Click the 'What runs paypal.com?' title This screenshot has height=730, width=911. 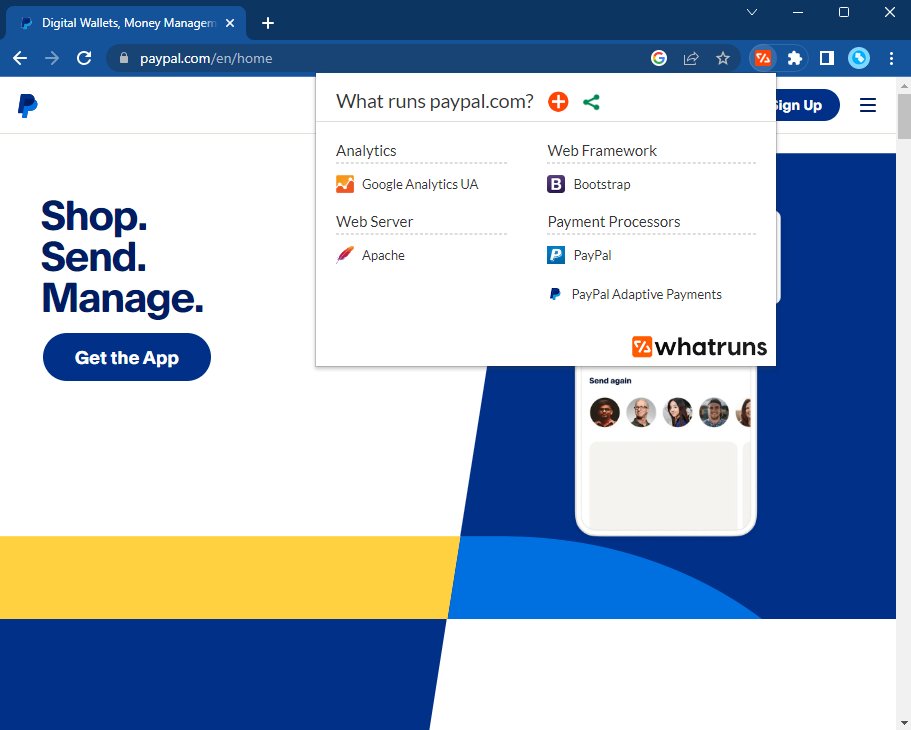(x=435, y=101)
